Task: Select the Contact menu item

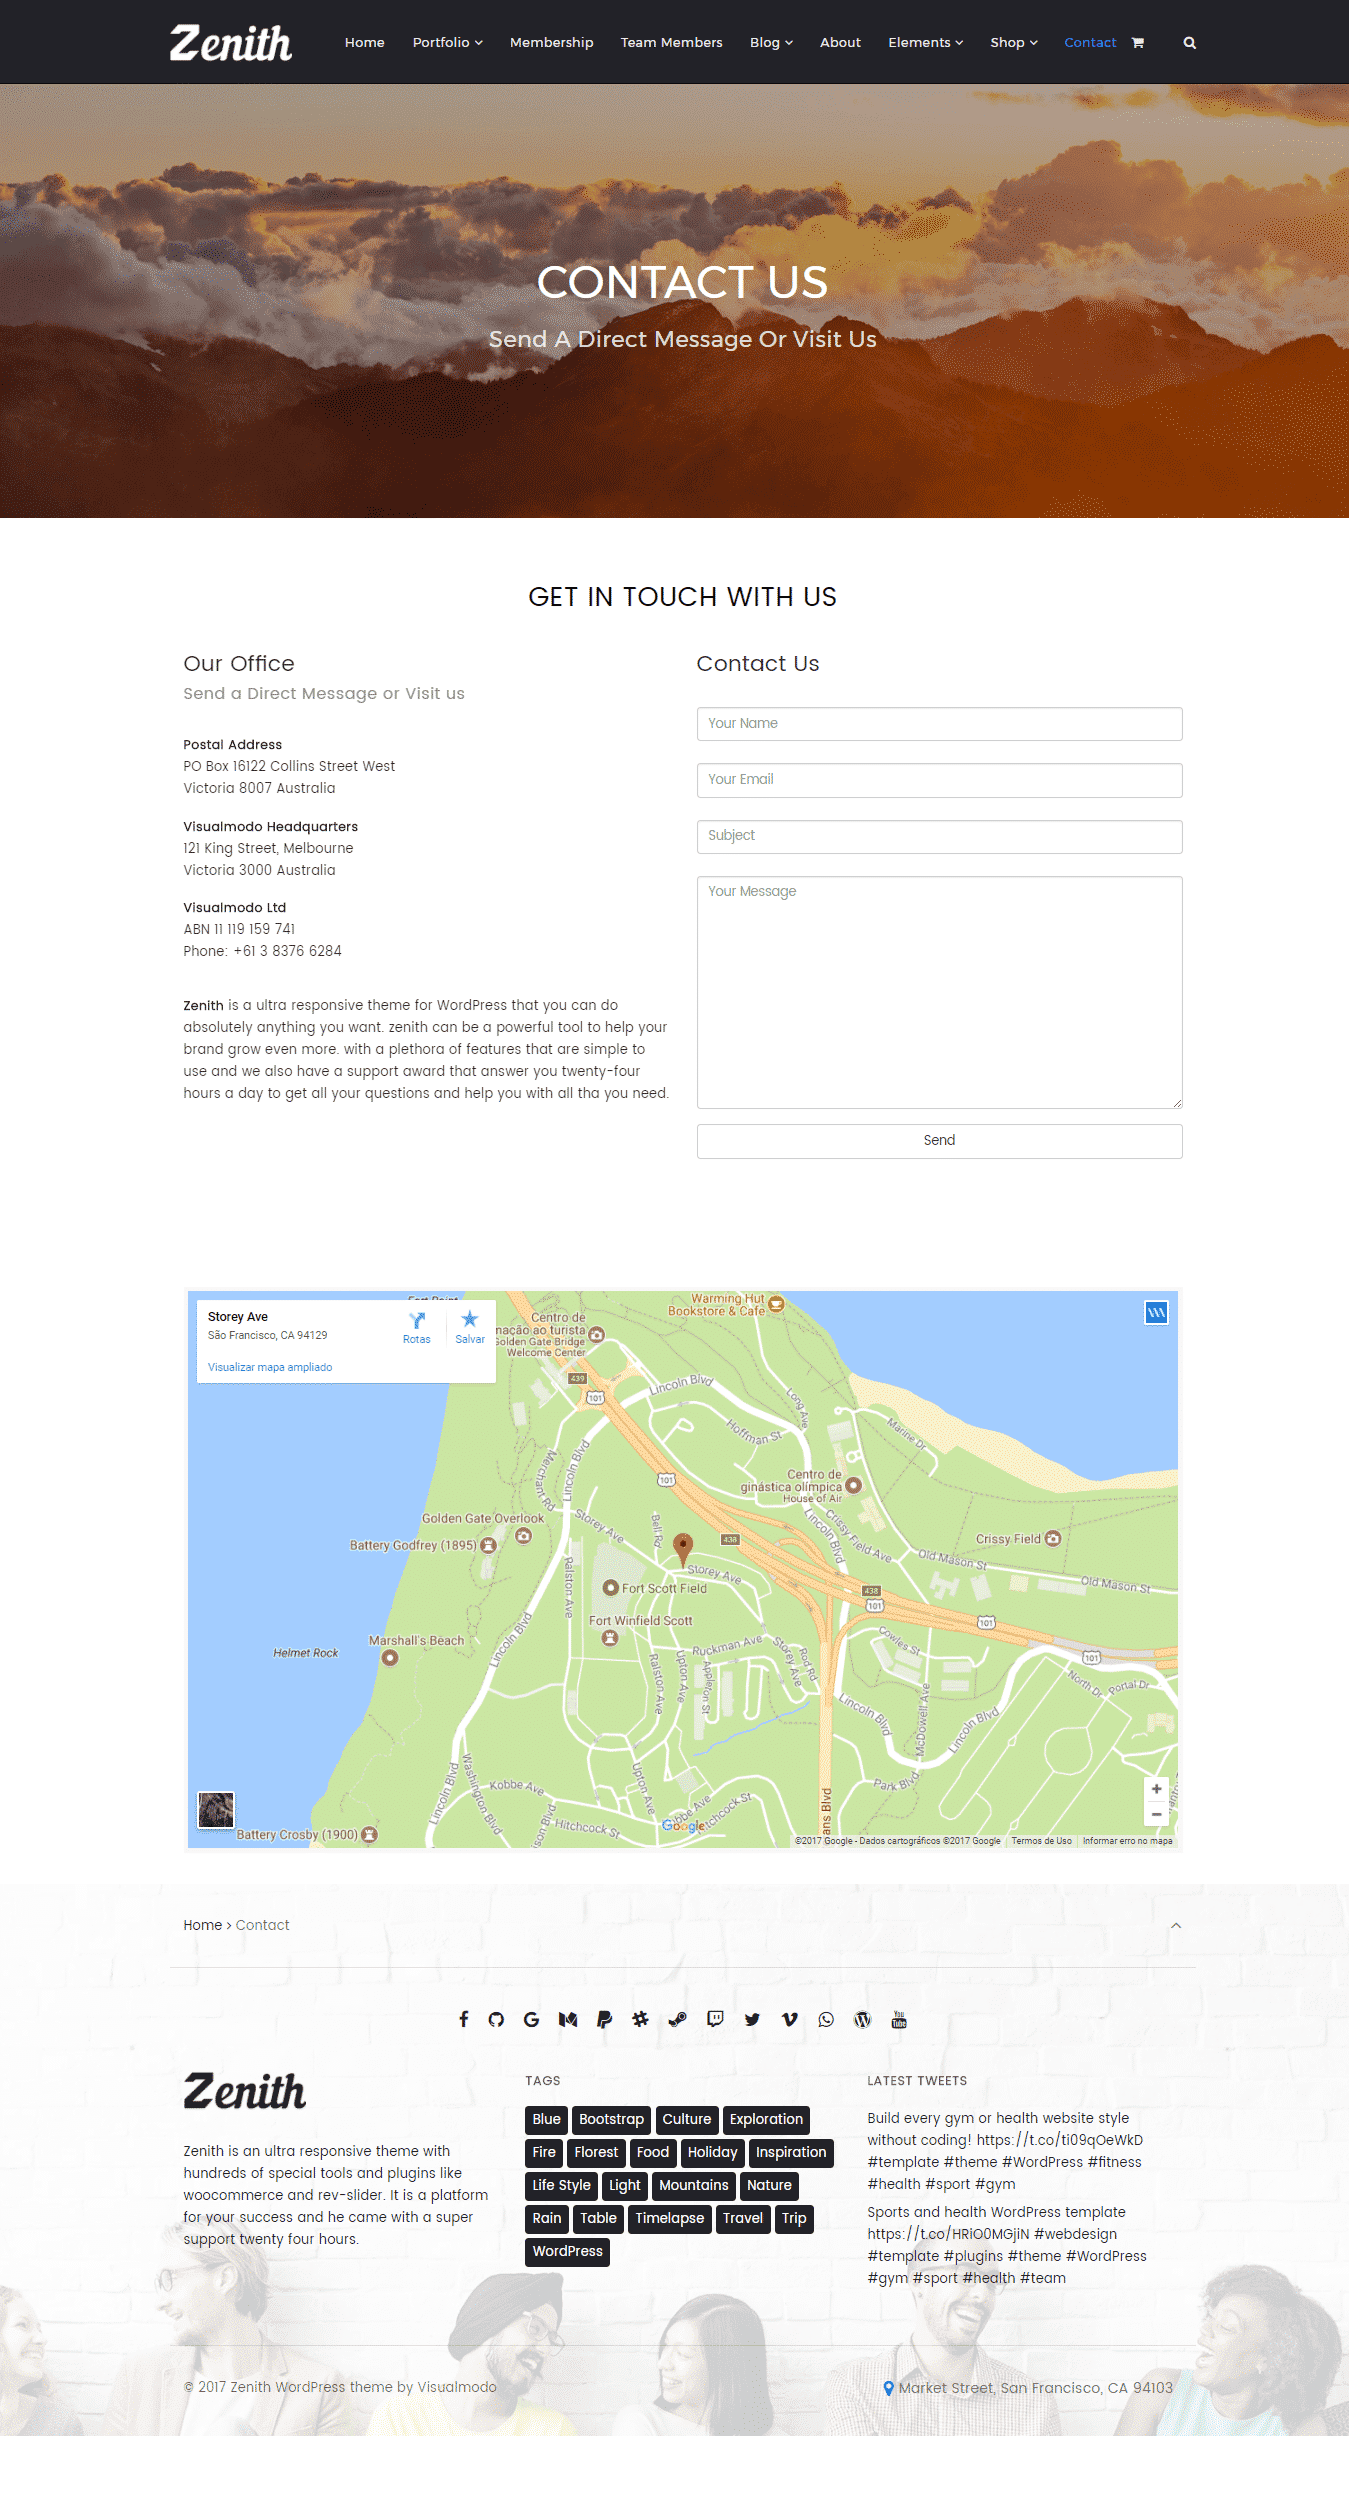Action: [1090, 43]
